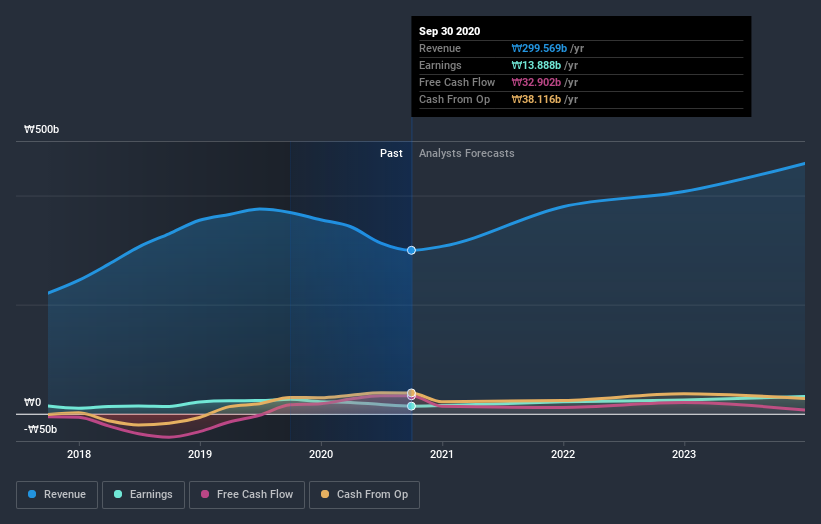Click the Analysts Forecasts label
This screenshot has height=524, width=821.
[467, 153]
